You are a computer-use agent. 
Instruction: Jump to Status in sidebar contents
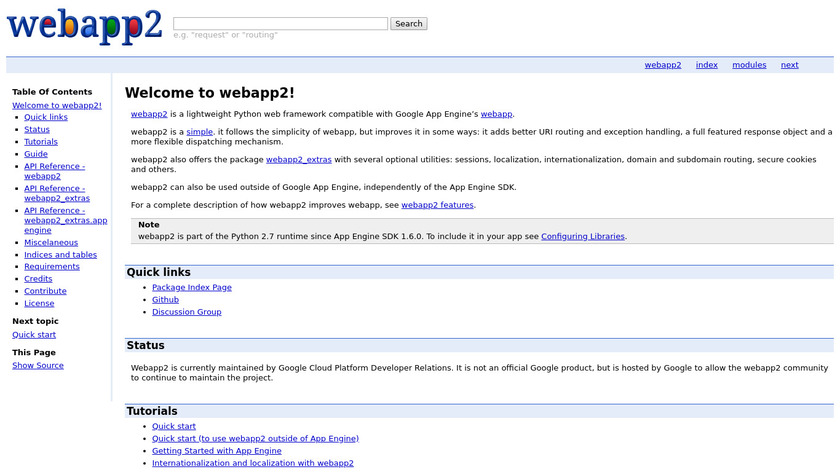pos(36,129)
